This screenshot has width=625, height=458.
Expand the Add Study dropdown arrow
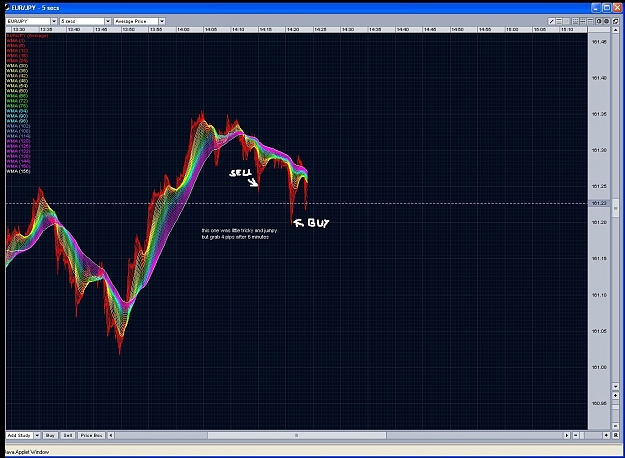(x=37, y=435)
